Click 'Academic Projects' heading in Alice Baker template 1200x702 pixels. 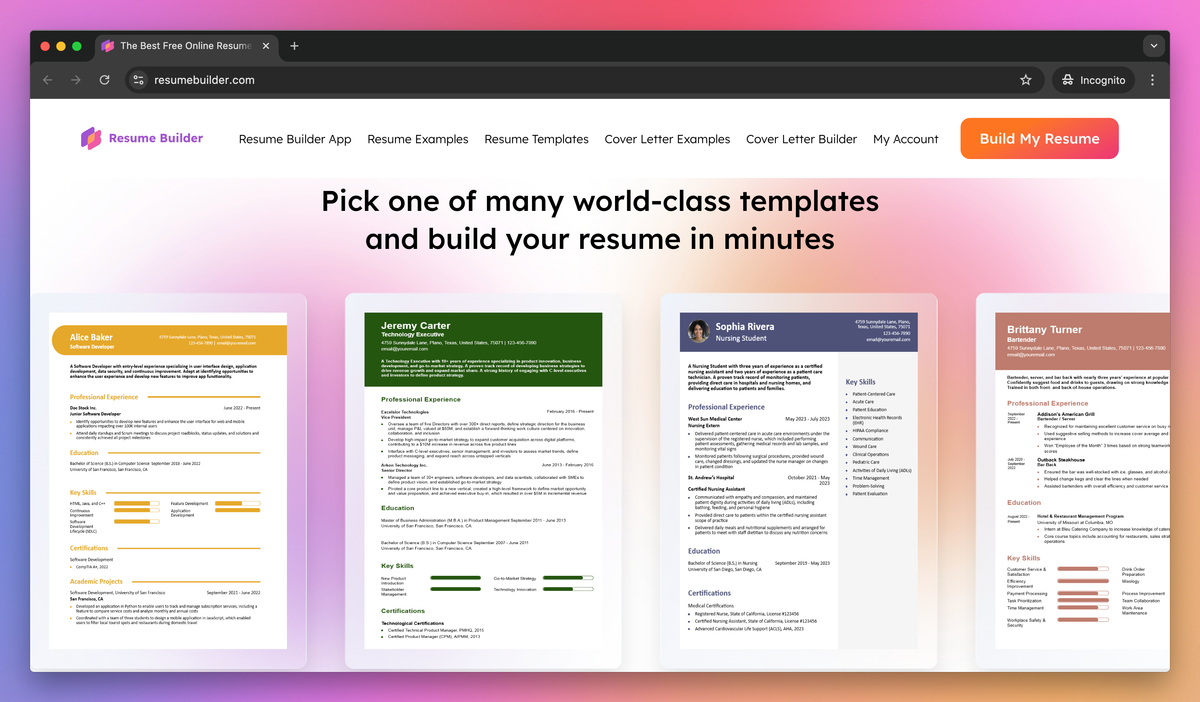[96, 581]
